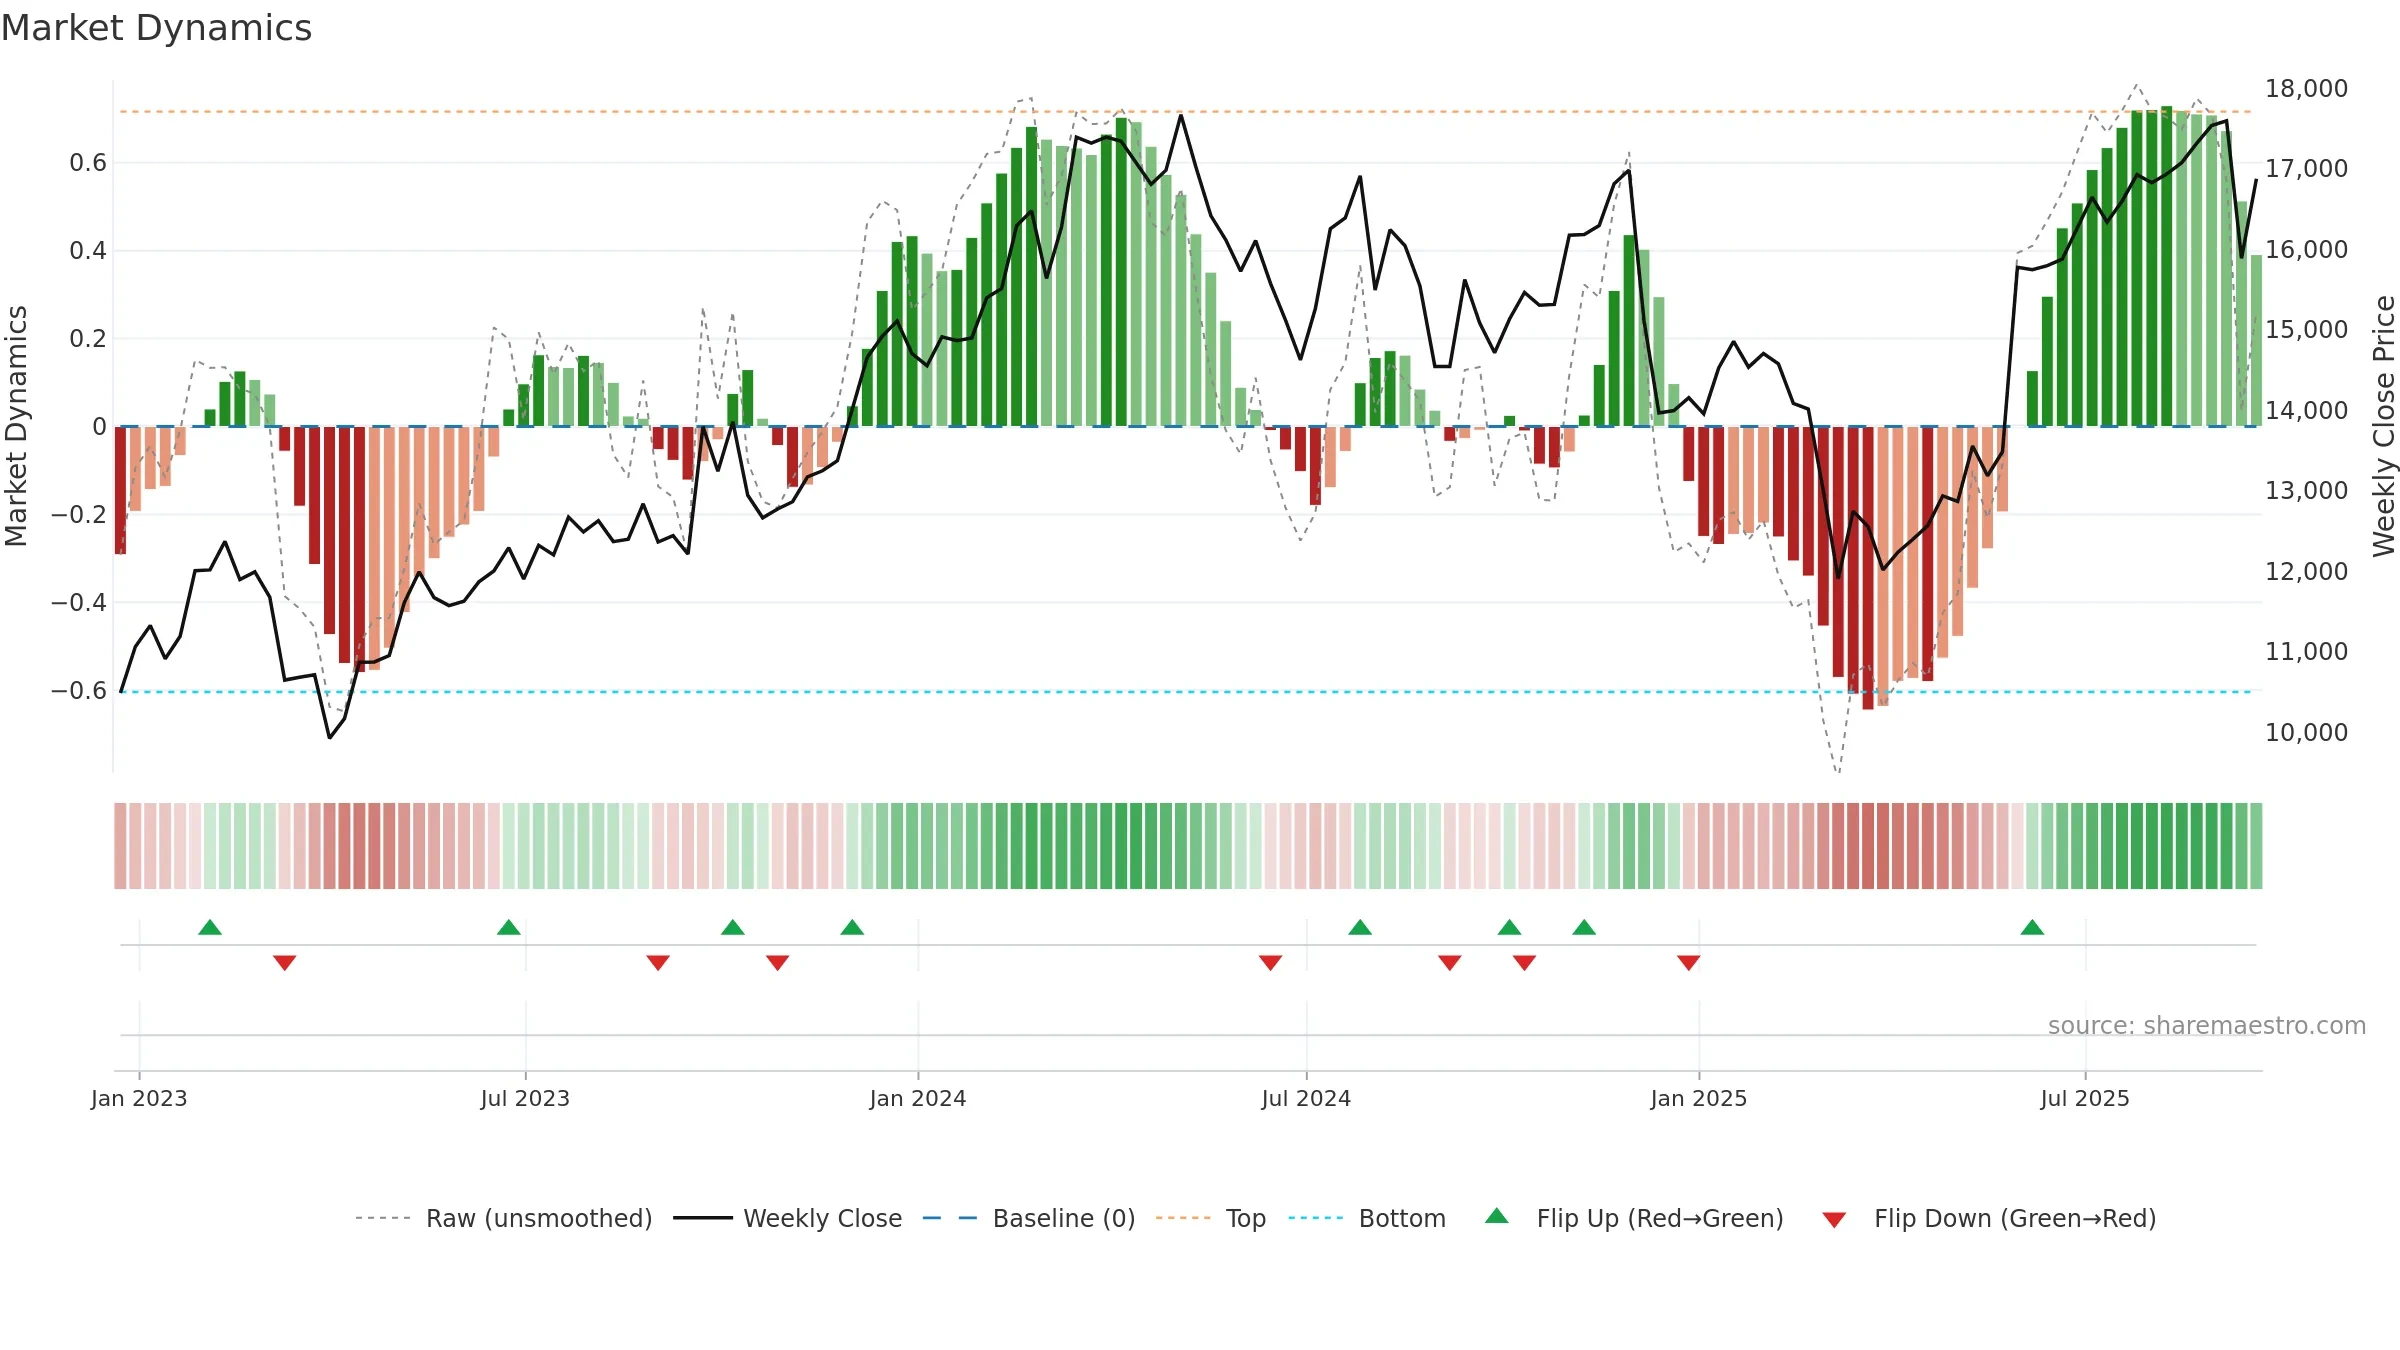The height and width of the screenshot is (1350, 2400).
Task: Click the −0.6 left-axis tick label
Action: (79, 691)
